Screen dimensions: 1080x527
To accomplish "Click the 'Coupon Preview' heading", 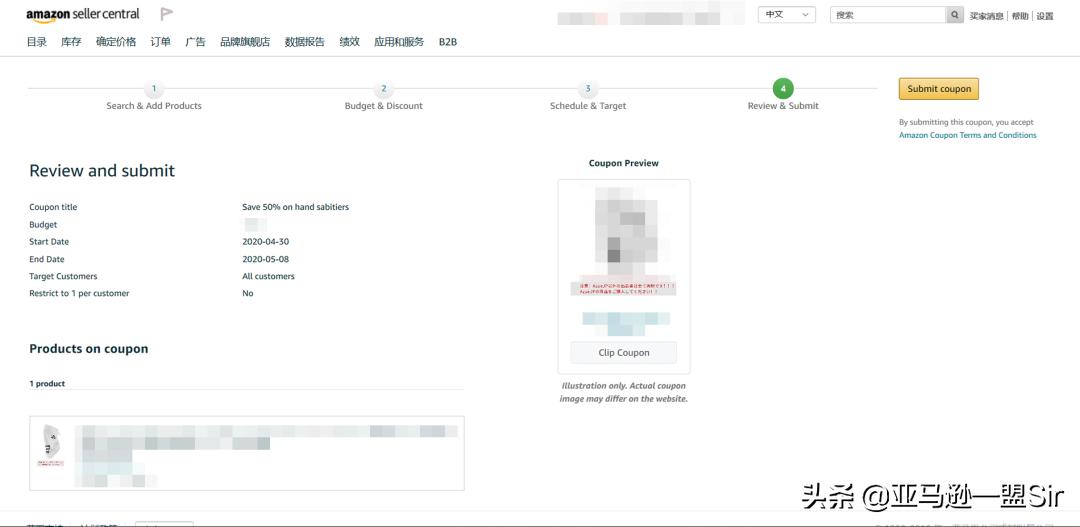I will pos(624,163).
